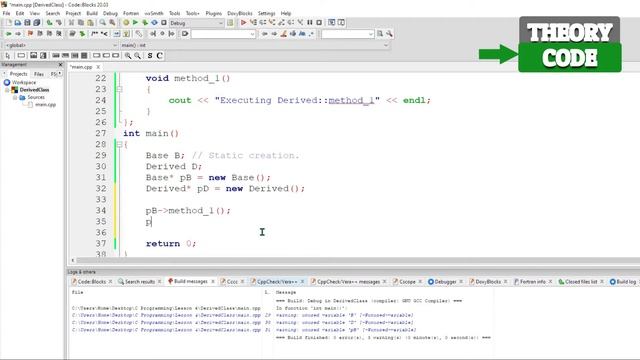Collapse code fold marker at line 23

(x=120, y=89)
